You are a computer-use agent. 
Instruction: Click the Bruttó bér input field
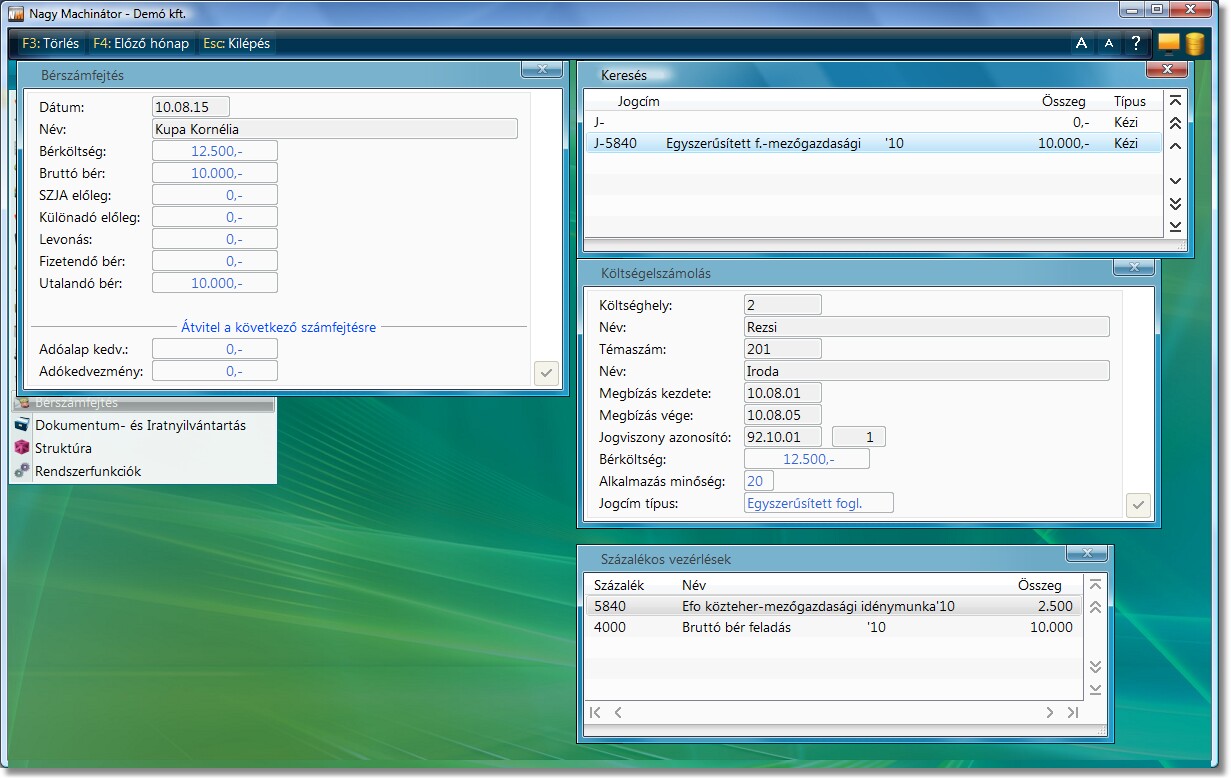coord(215,173)
